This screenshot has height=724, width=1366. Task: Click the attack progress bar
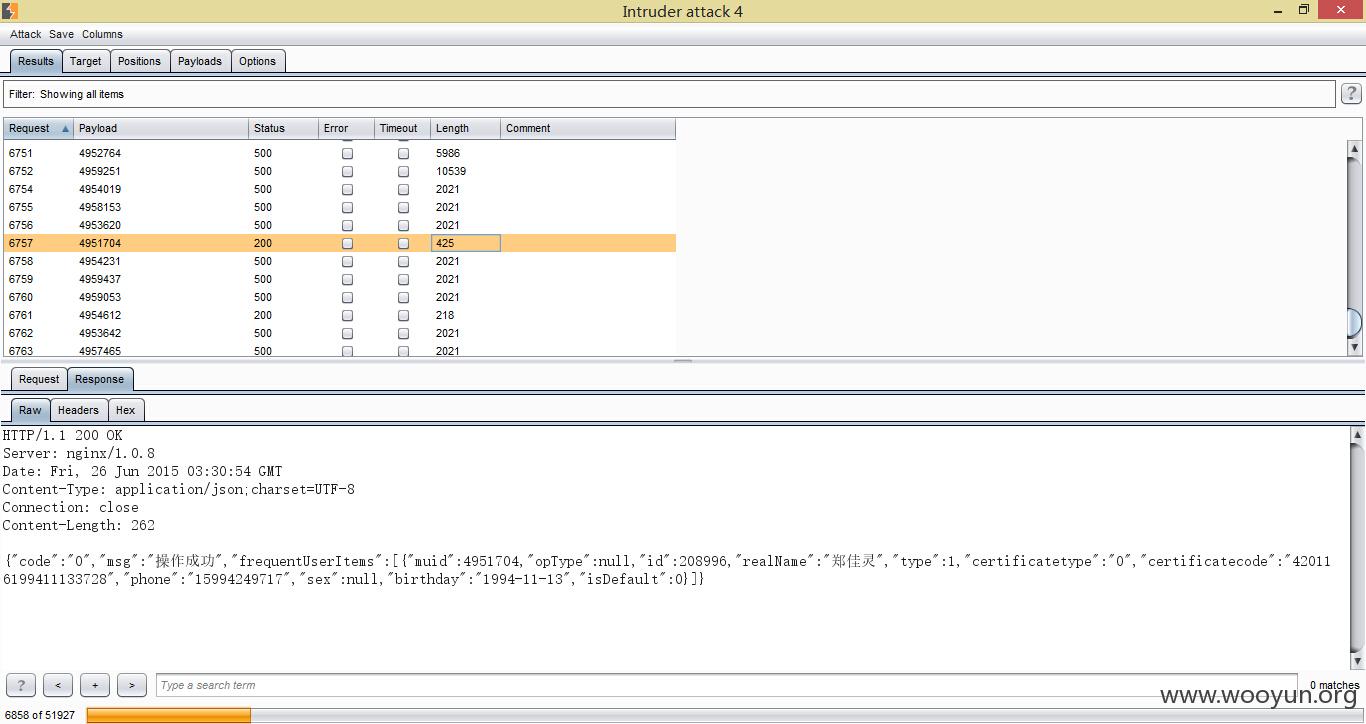tap(724, 715)
